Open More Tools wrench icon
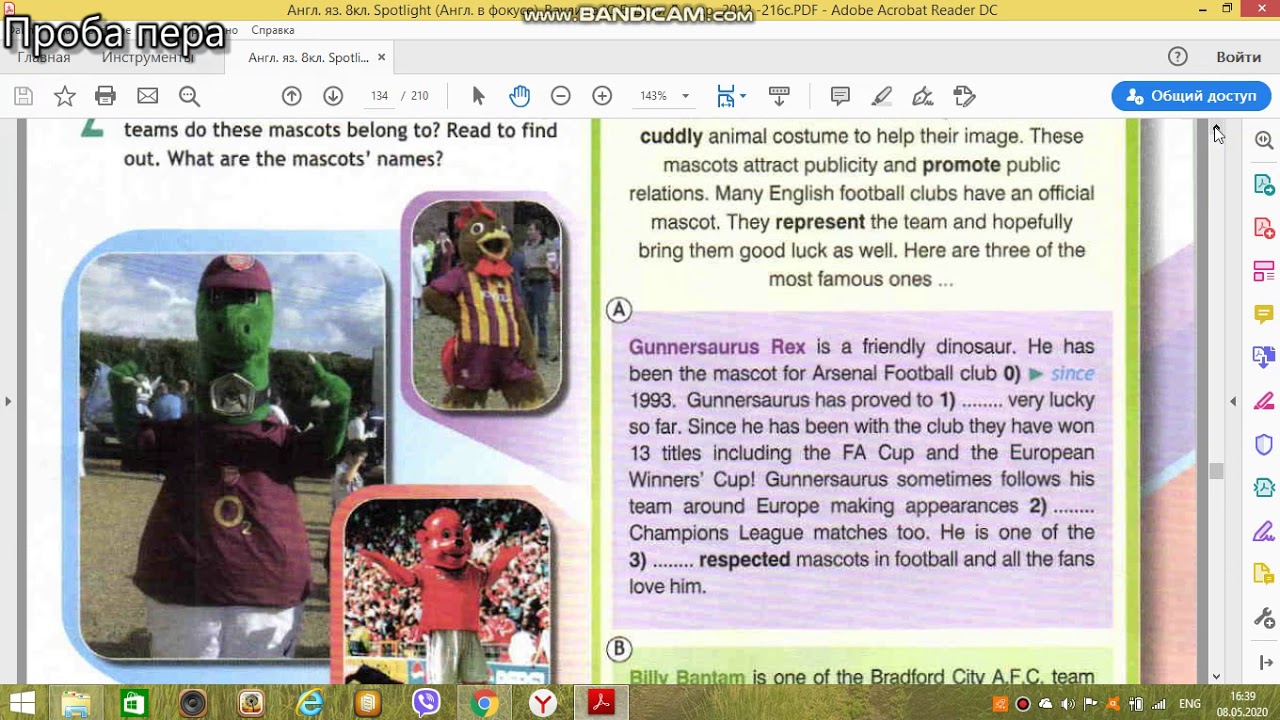The height and width of the screenshot is (720, 1280). click(1264, 617)
